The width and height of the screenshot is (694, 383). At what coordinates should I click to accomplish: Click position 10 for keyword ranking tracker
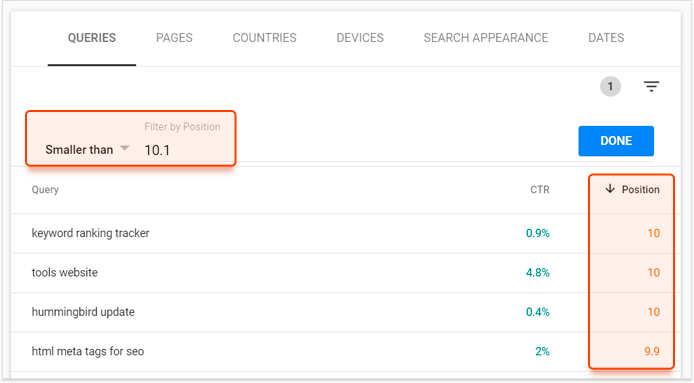pos(653,233)
